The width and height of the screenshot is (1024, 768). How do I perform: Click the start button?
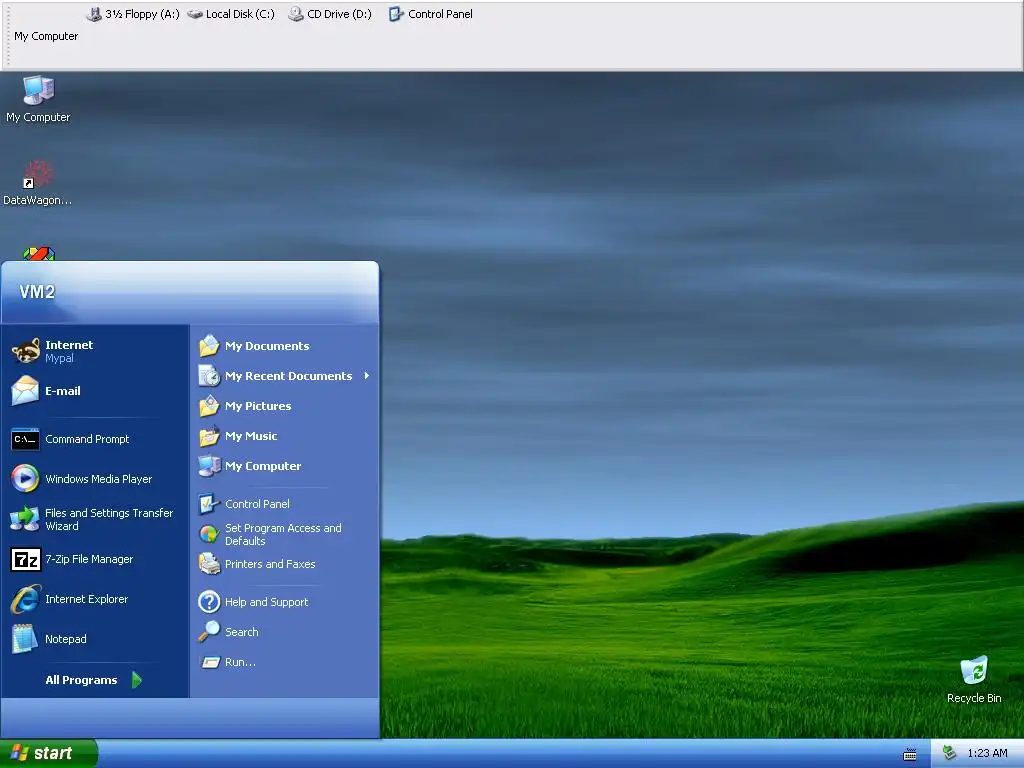coord(48,753)
